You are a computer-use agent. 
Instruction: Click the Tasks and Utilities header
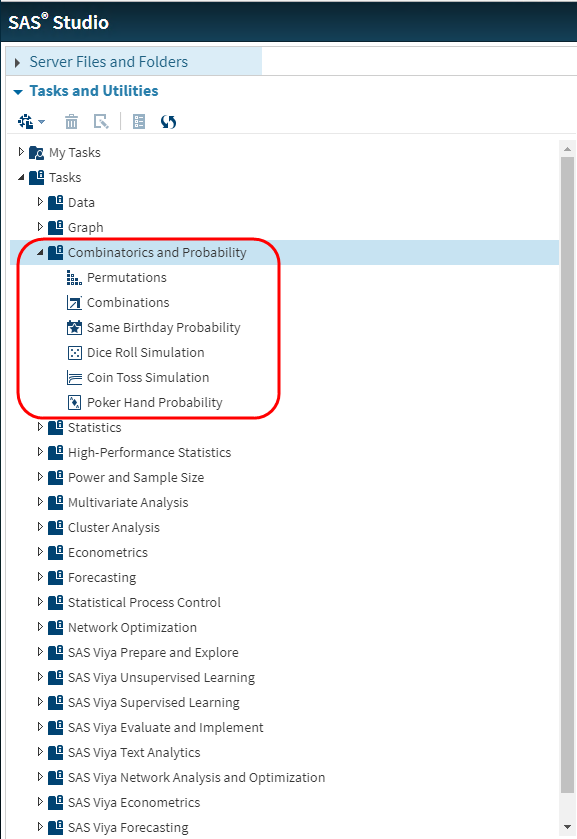(94, 91)
